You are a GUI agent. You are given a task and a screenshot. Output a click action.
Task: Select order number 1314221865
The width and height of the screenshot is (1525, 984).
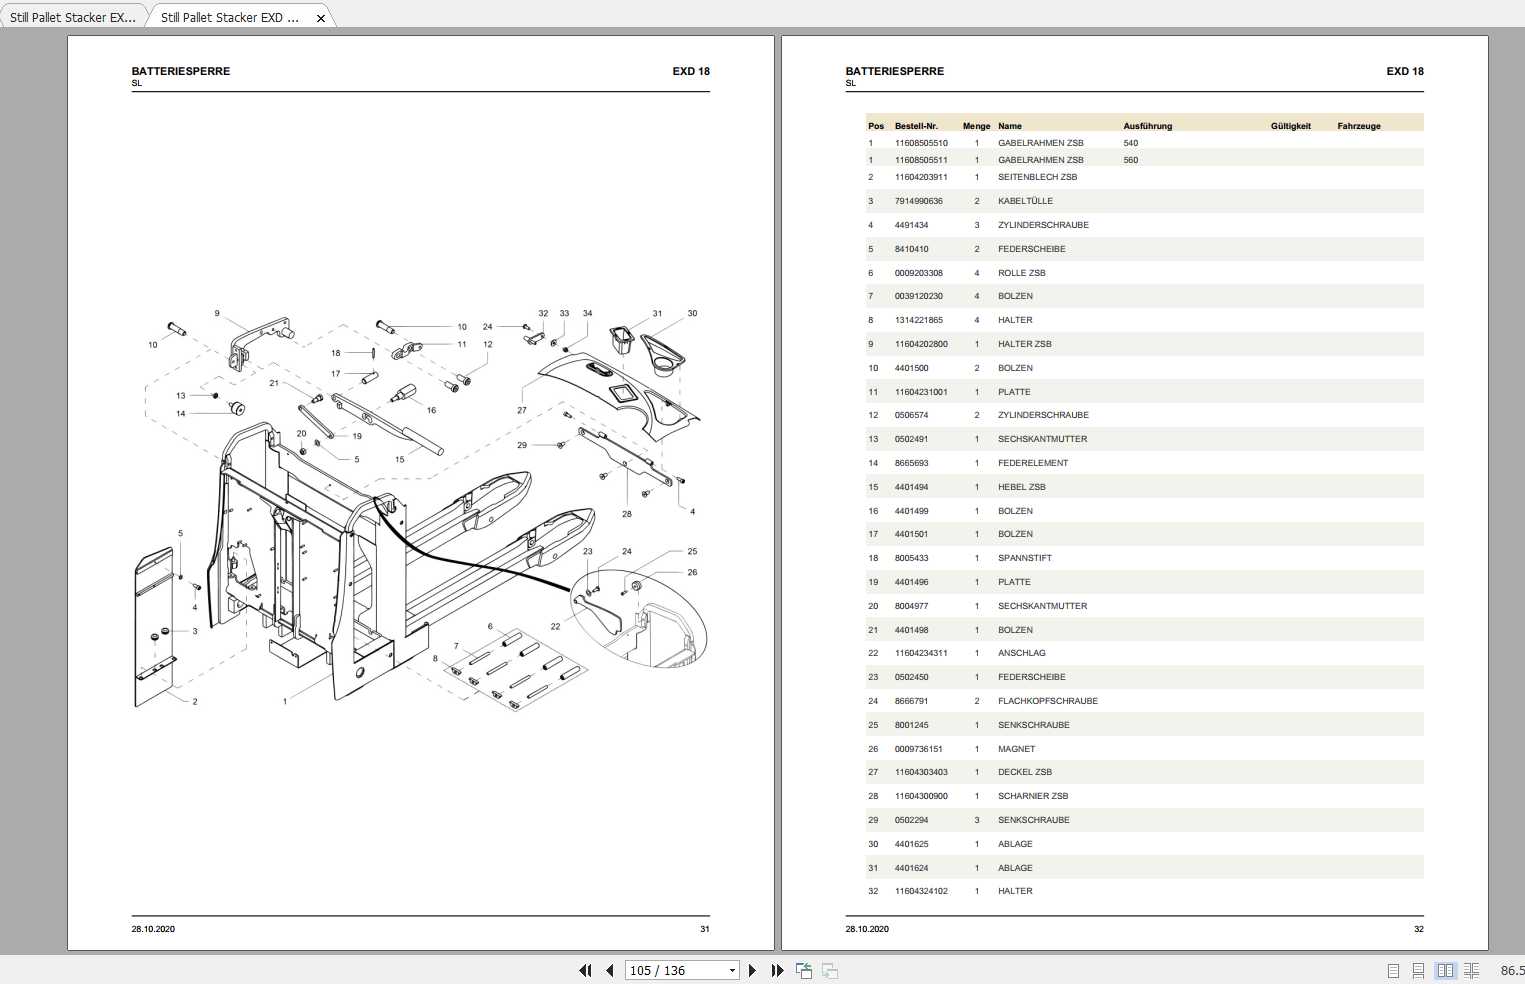918,320
